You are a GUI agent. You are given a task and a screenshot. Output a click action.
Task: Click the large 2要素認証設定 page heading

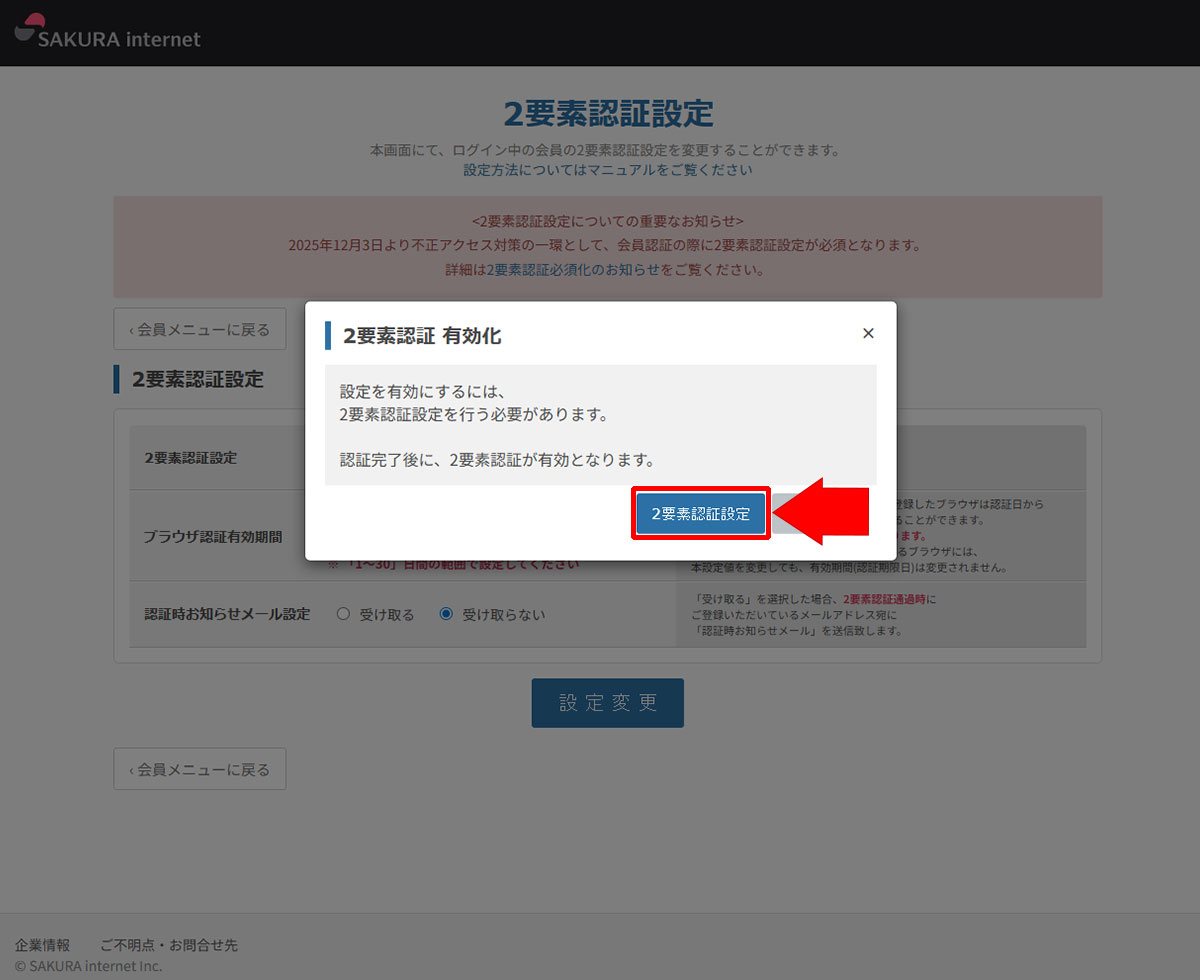pyautogui.click(x=607, y=115)
